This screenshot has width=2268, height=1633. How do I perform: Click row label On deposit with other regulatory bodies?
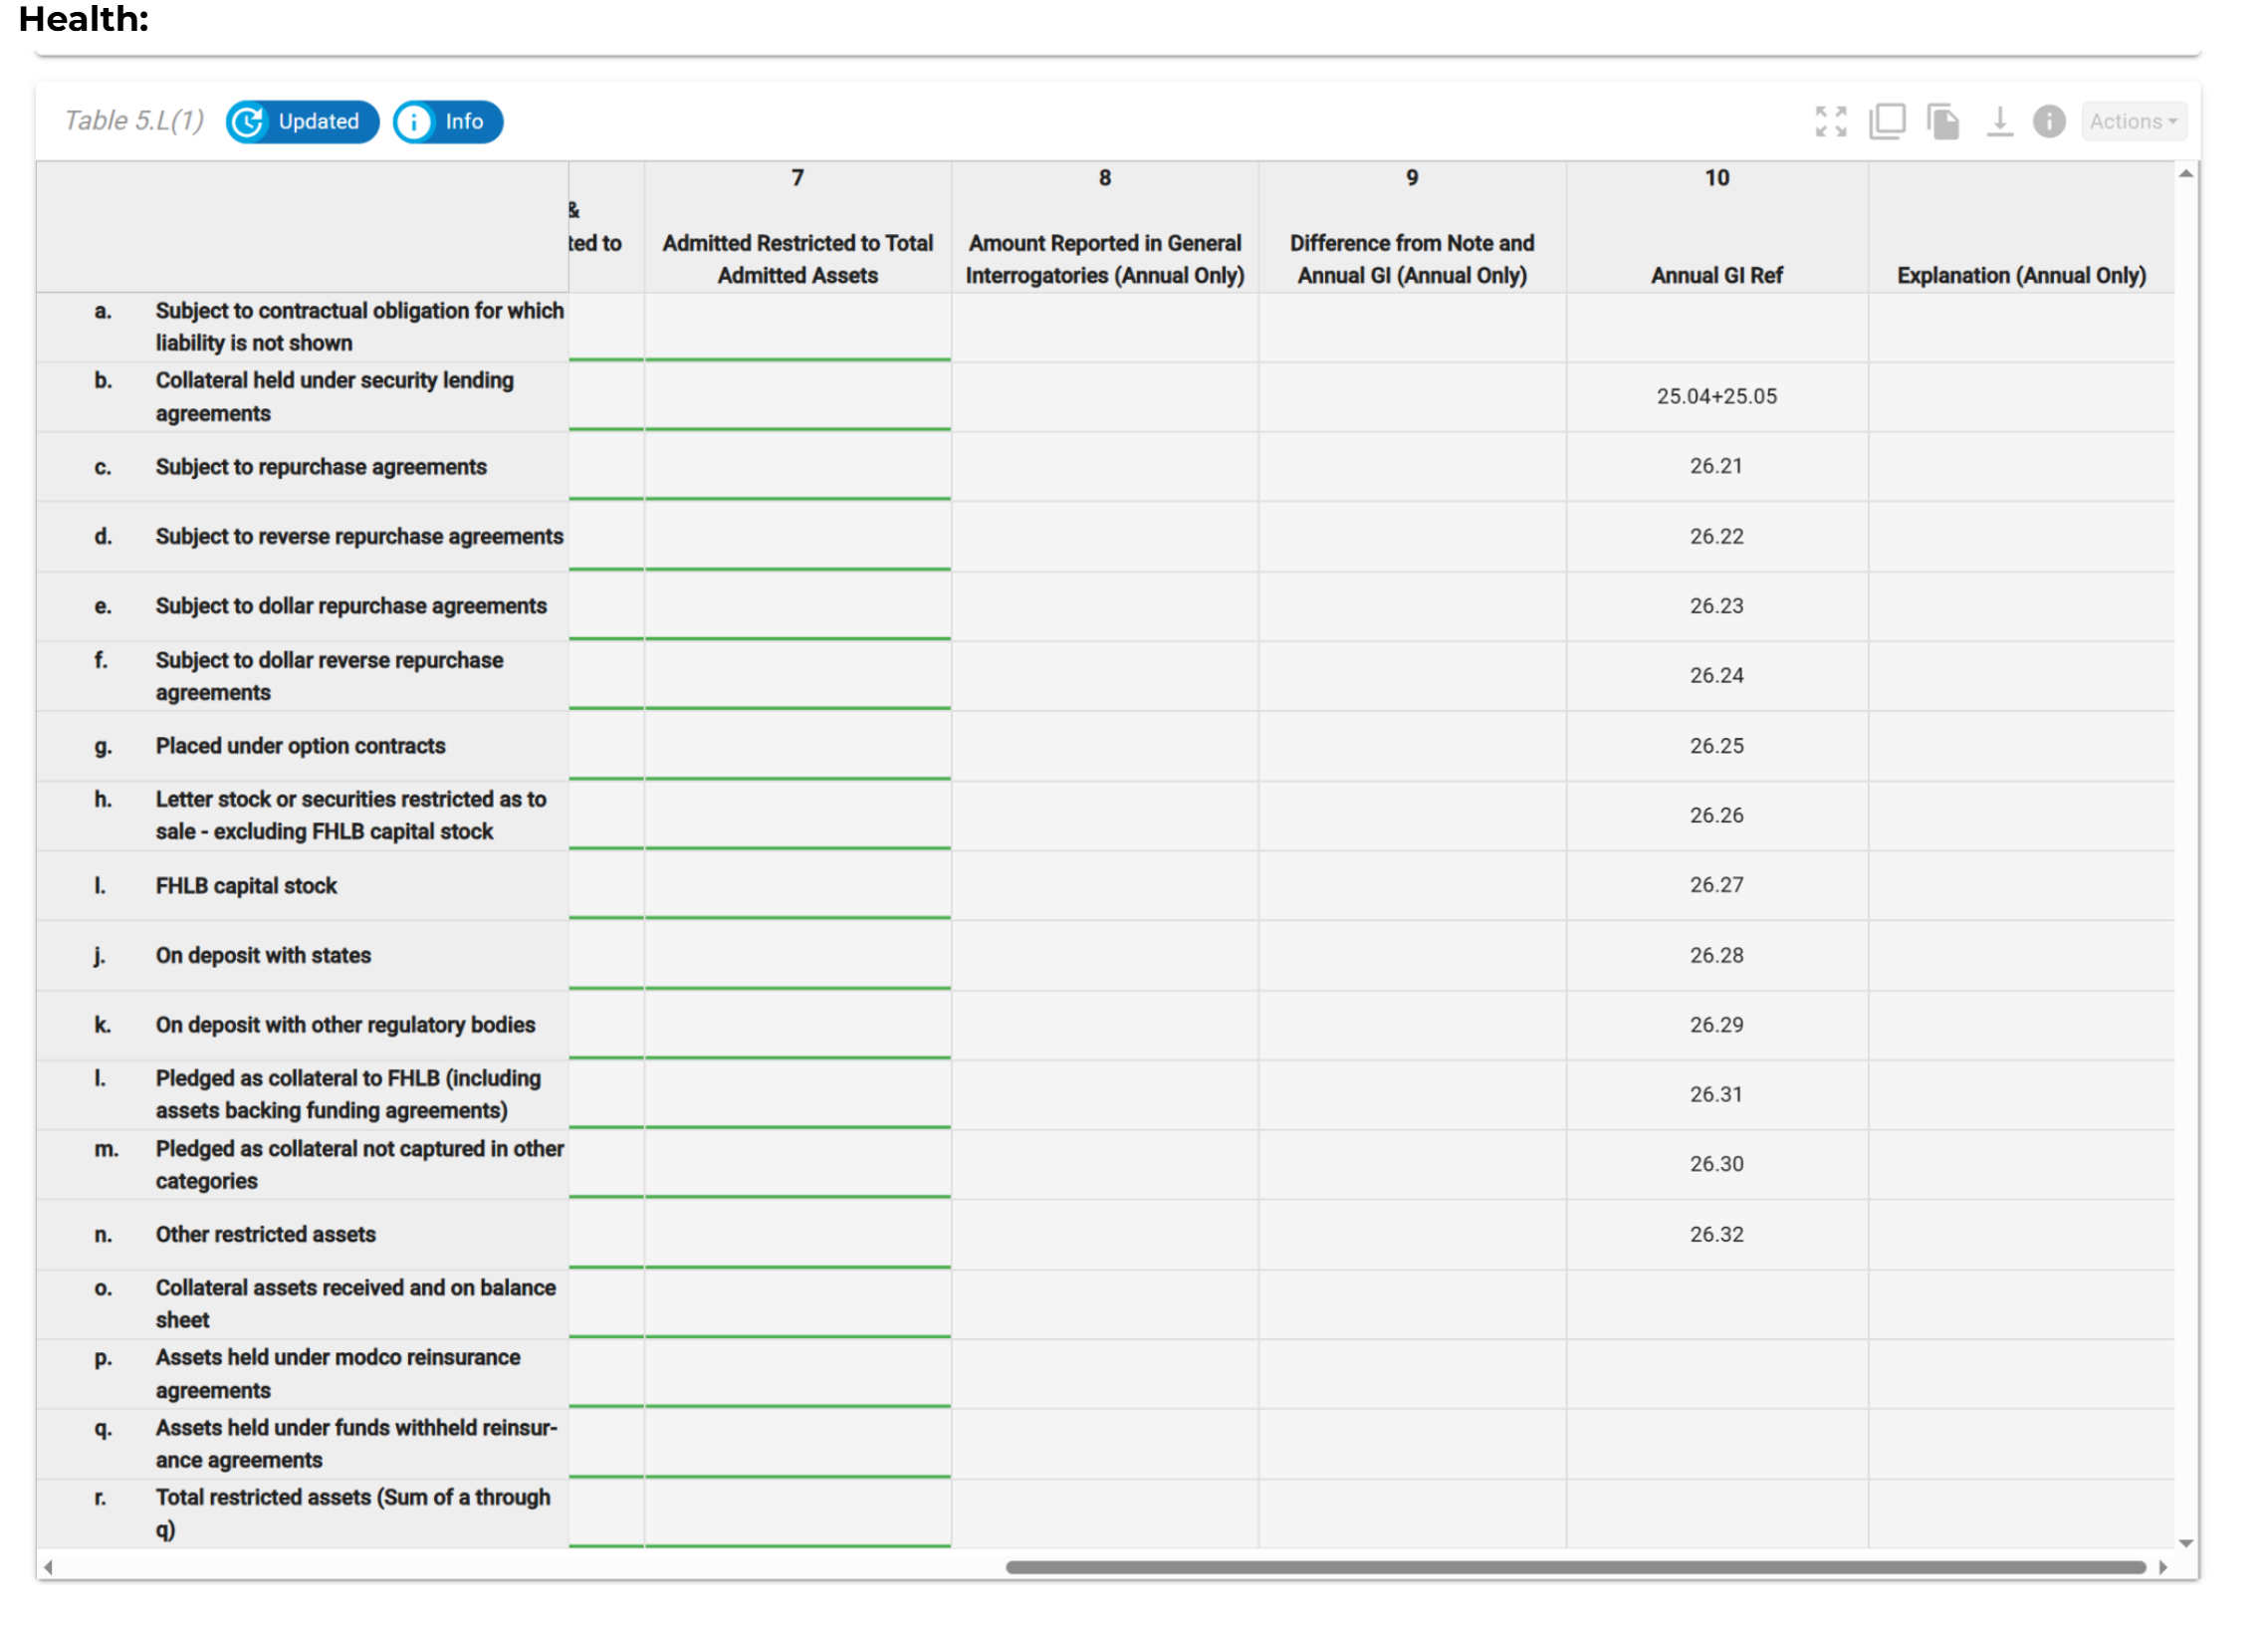(345, 1025)
